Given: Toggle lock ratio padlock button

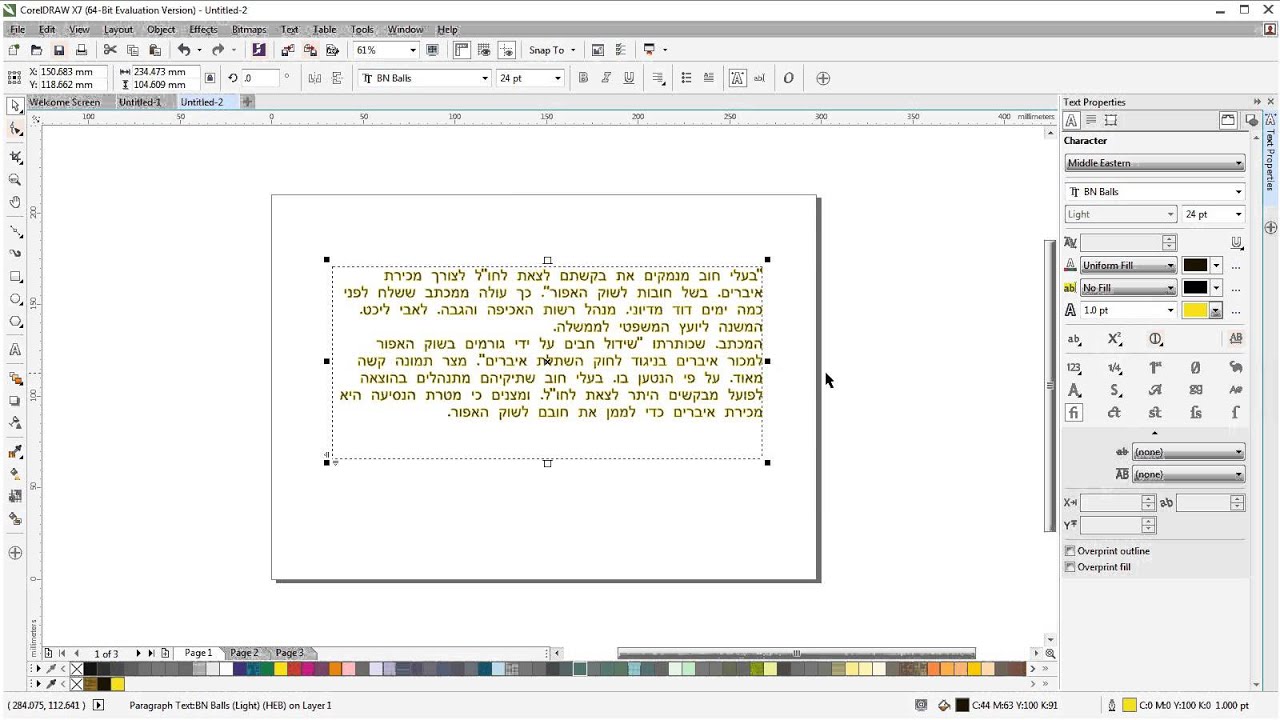Looking at the screenshot, I should pos(210,78).
